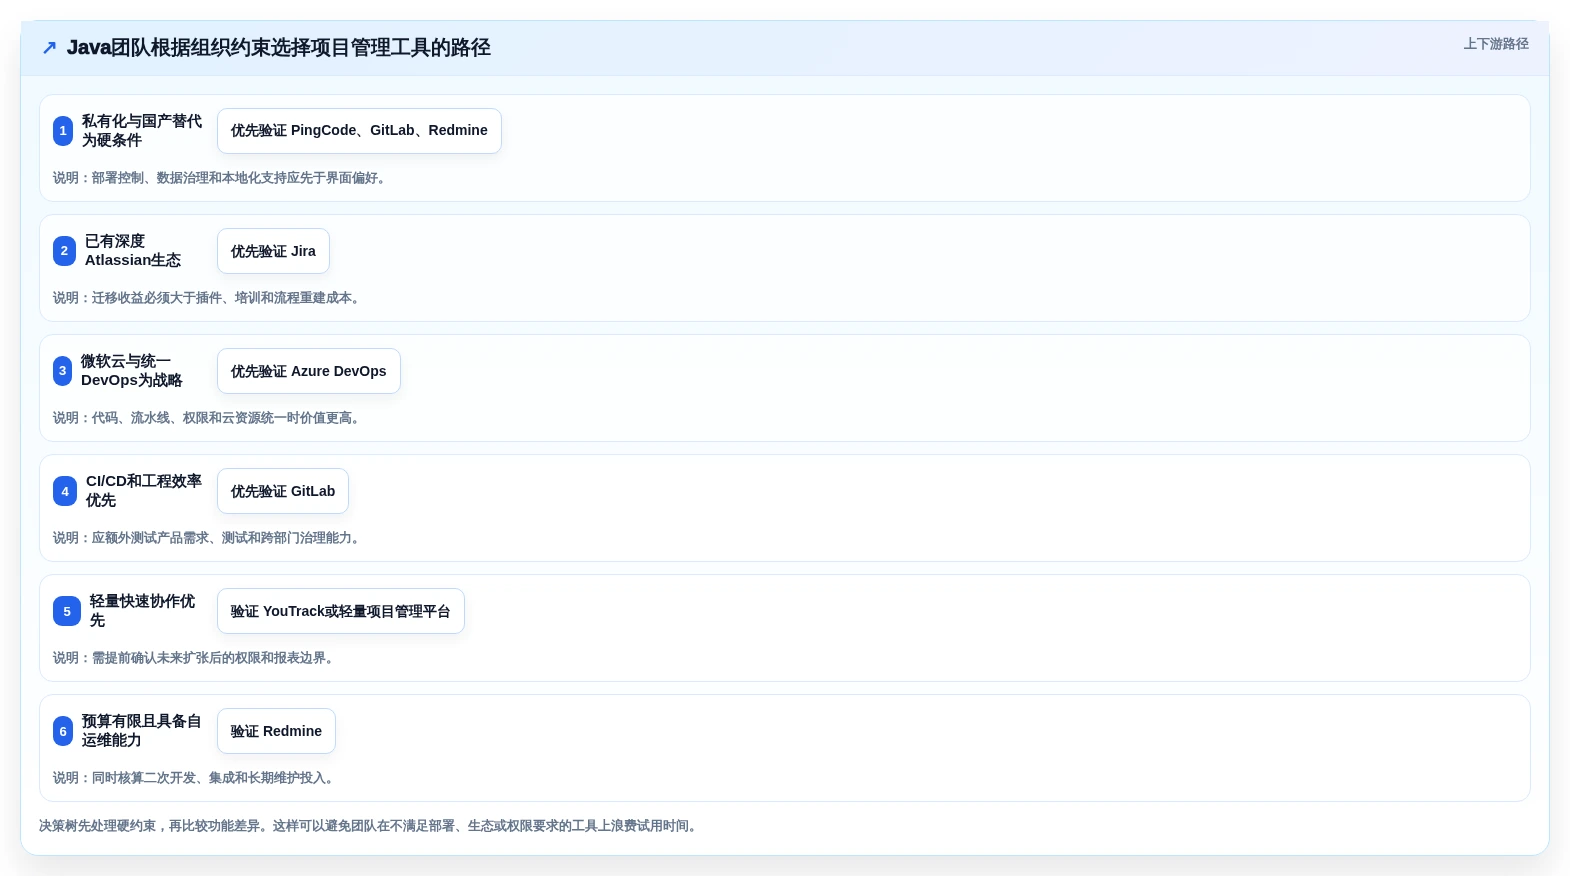Click the note 说明：需提前确认未来扩张后的权限
1570x876 pixels.
pos(195,658)
